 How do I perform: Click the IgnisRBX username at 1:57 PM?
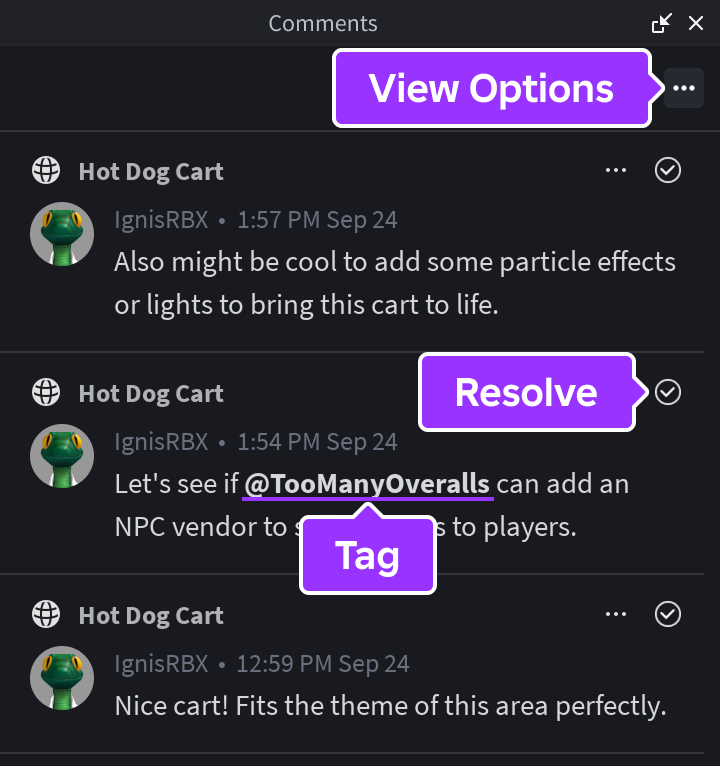pos(161,220)
